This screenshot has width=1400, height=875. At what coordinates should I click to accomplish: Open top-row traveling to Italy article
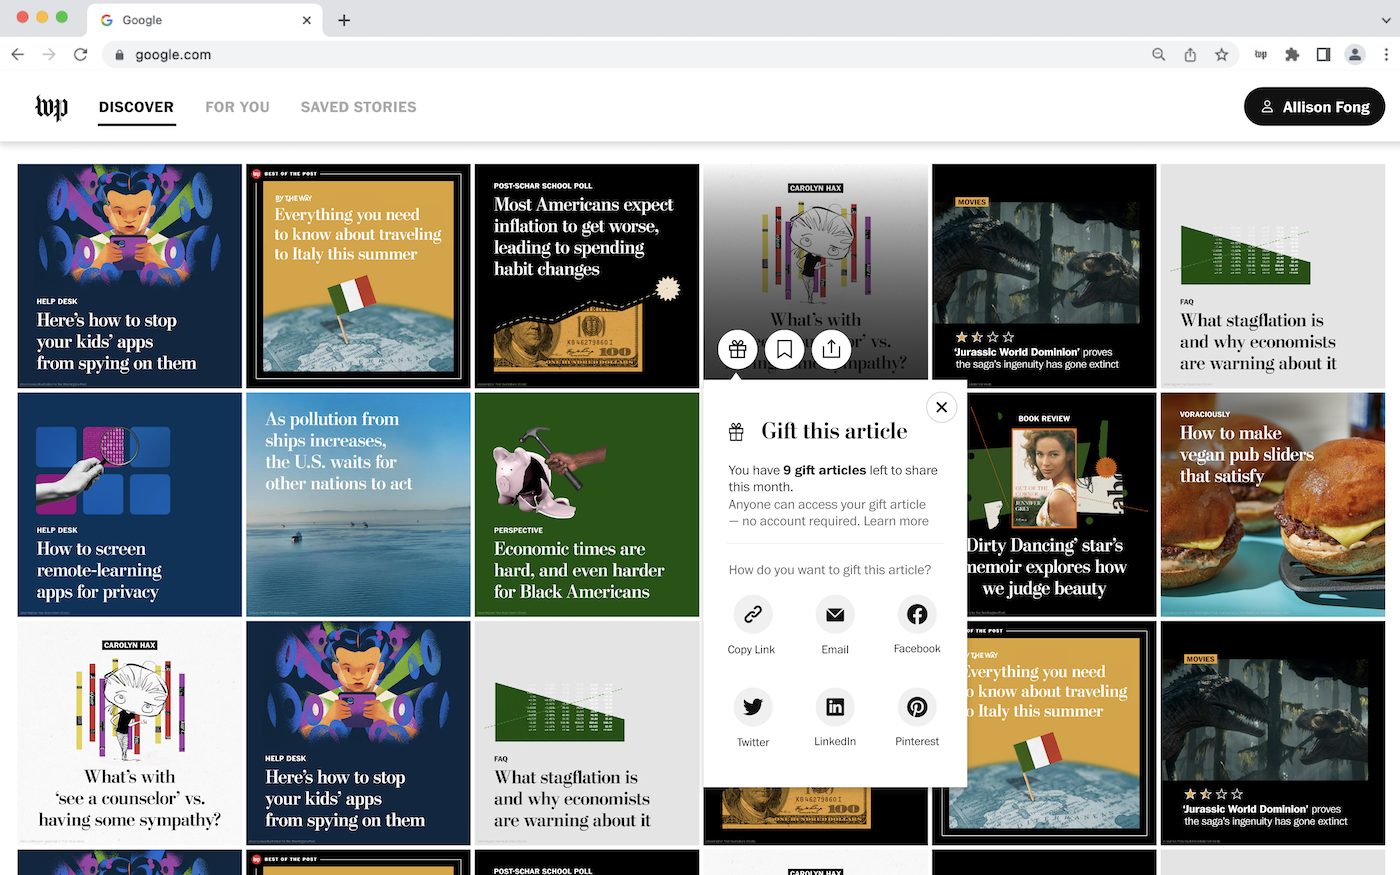[358, 276]
